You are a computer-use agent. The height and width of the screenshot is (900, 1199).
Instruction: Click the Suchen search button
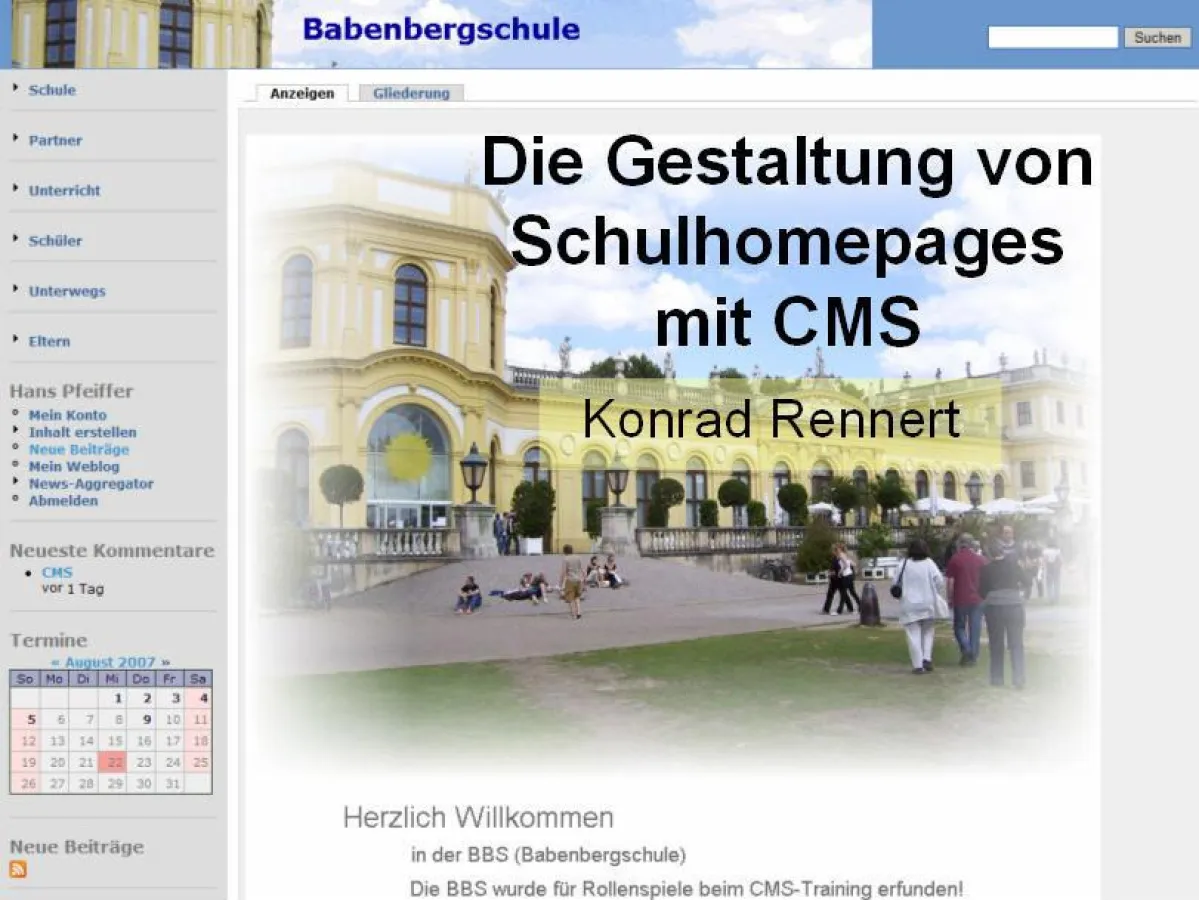click(x=1157, y=38)
